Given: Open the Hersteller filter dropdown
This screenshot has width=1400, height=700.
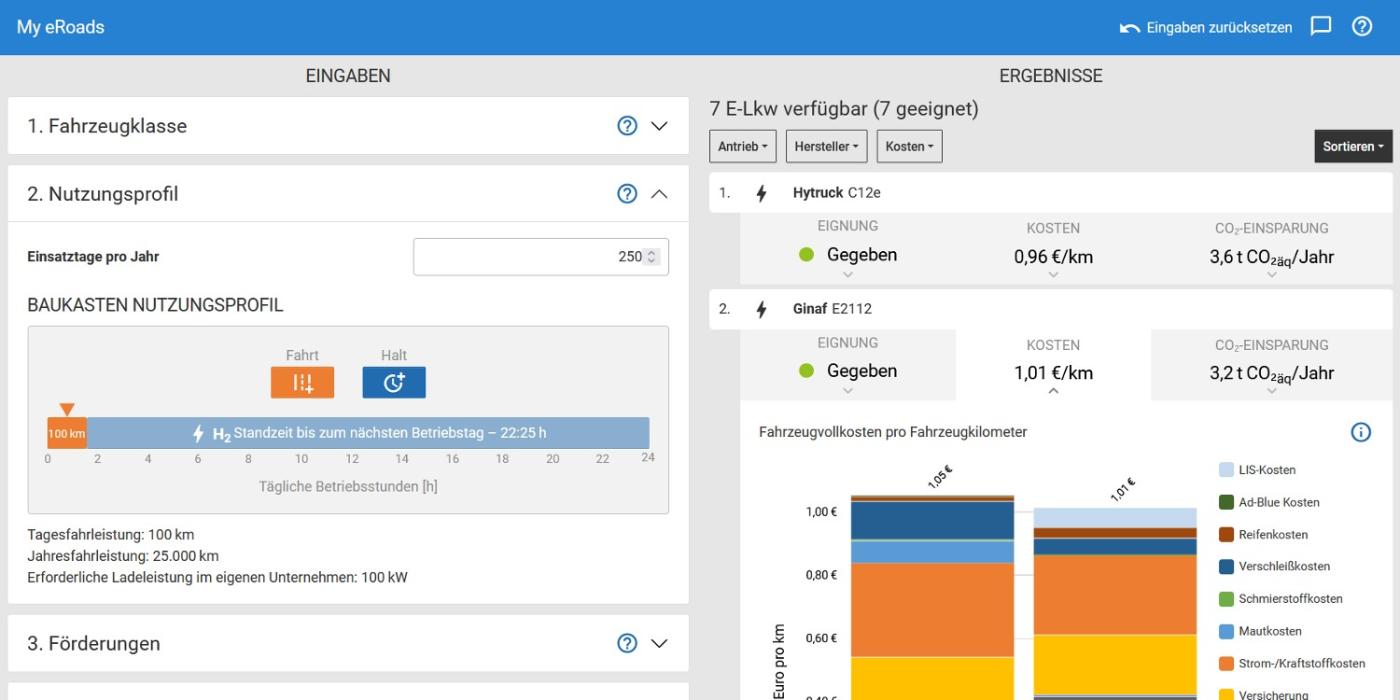Looking at the screenshot, I should 826,146.
